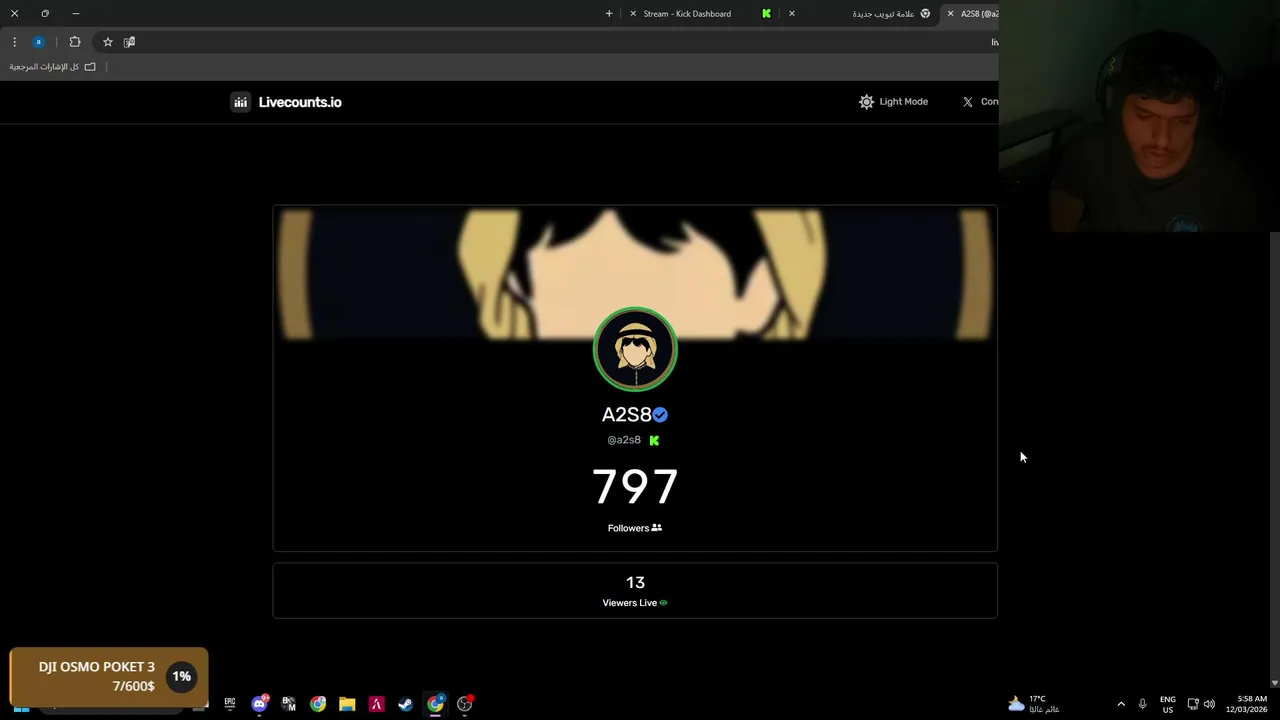The width and height of the screenshot is (1280, 720).
Task: Open the ENG US language switcher
Action: coord(1168,704)
